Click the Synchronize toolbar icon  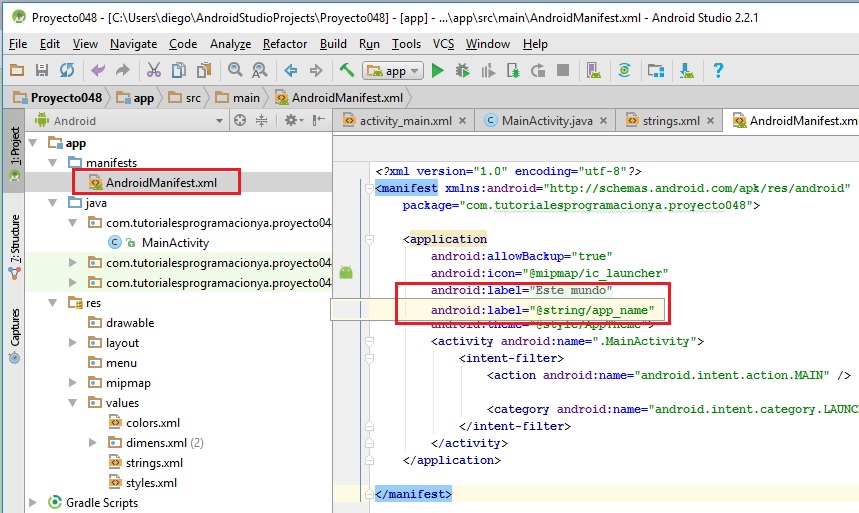click(67, 70)
